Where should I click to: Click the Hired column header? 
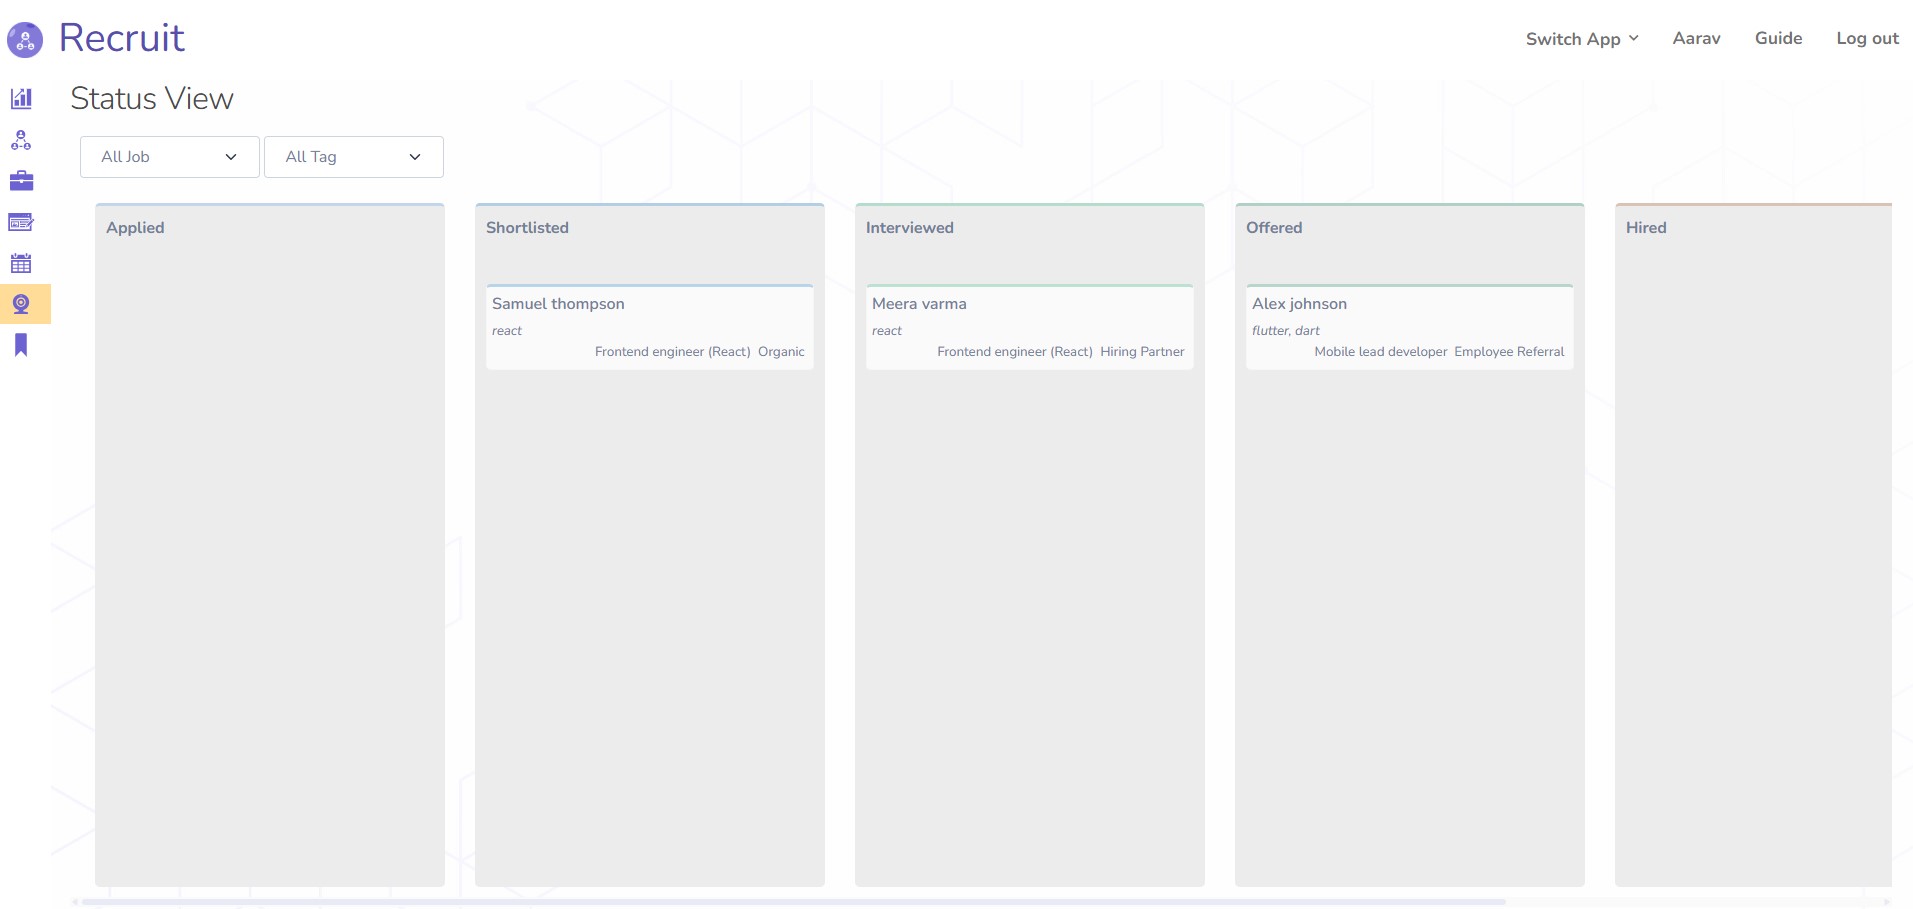click(x=1646, y=228)
